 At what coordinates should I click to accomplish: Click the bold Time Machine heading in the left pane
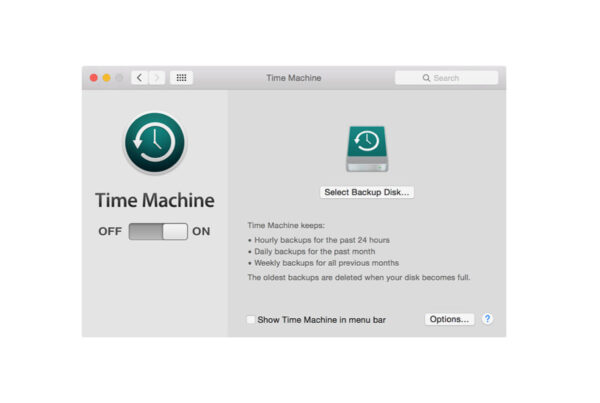click(154, 200)
